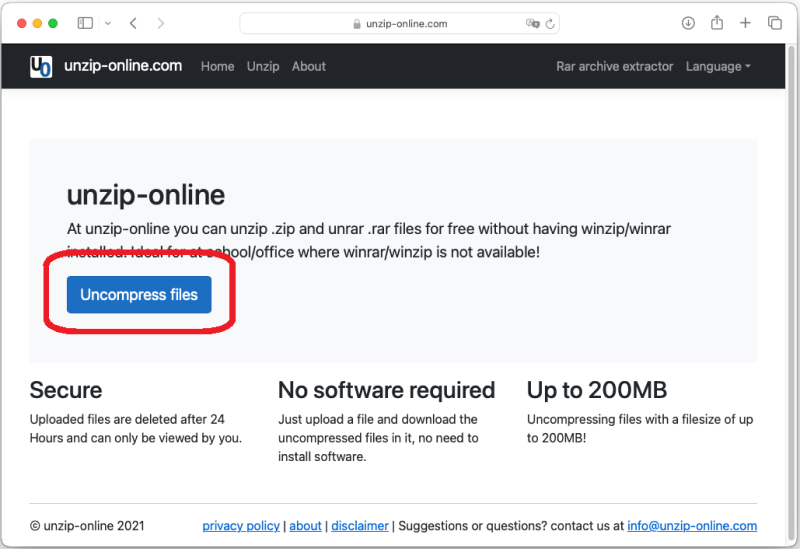The height and width of the screenshot is (549, 800).
Task: Open the about footer link
Action: [x=305, y=526]
